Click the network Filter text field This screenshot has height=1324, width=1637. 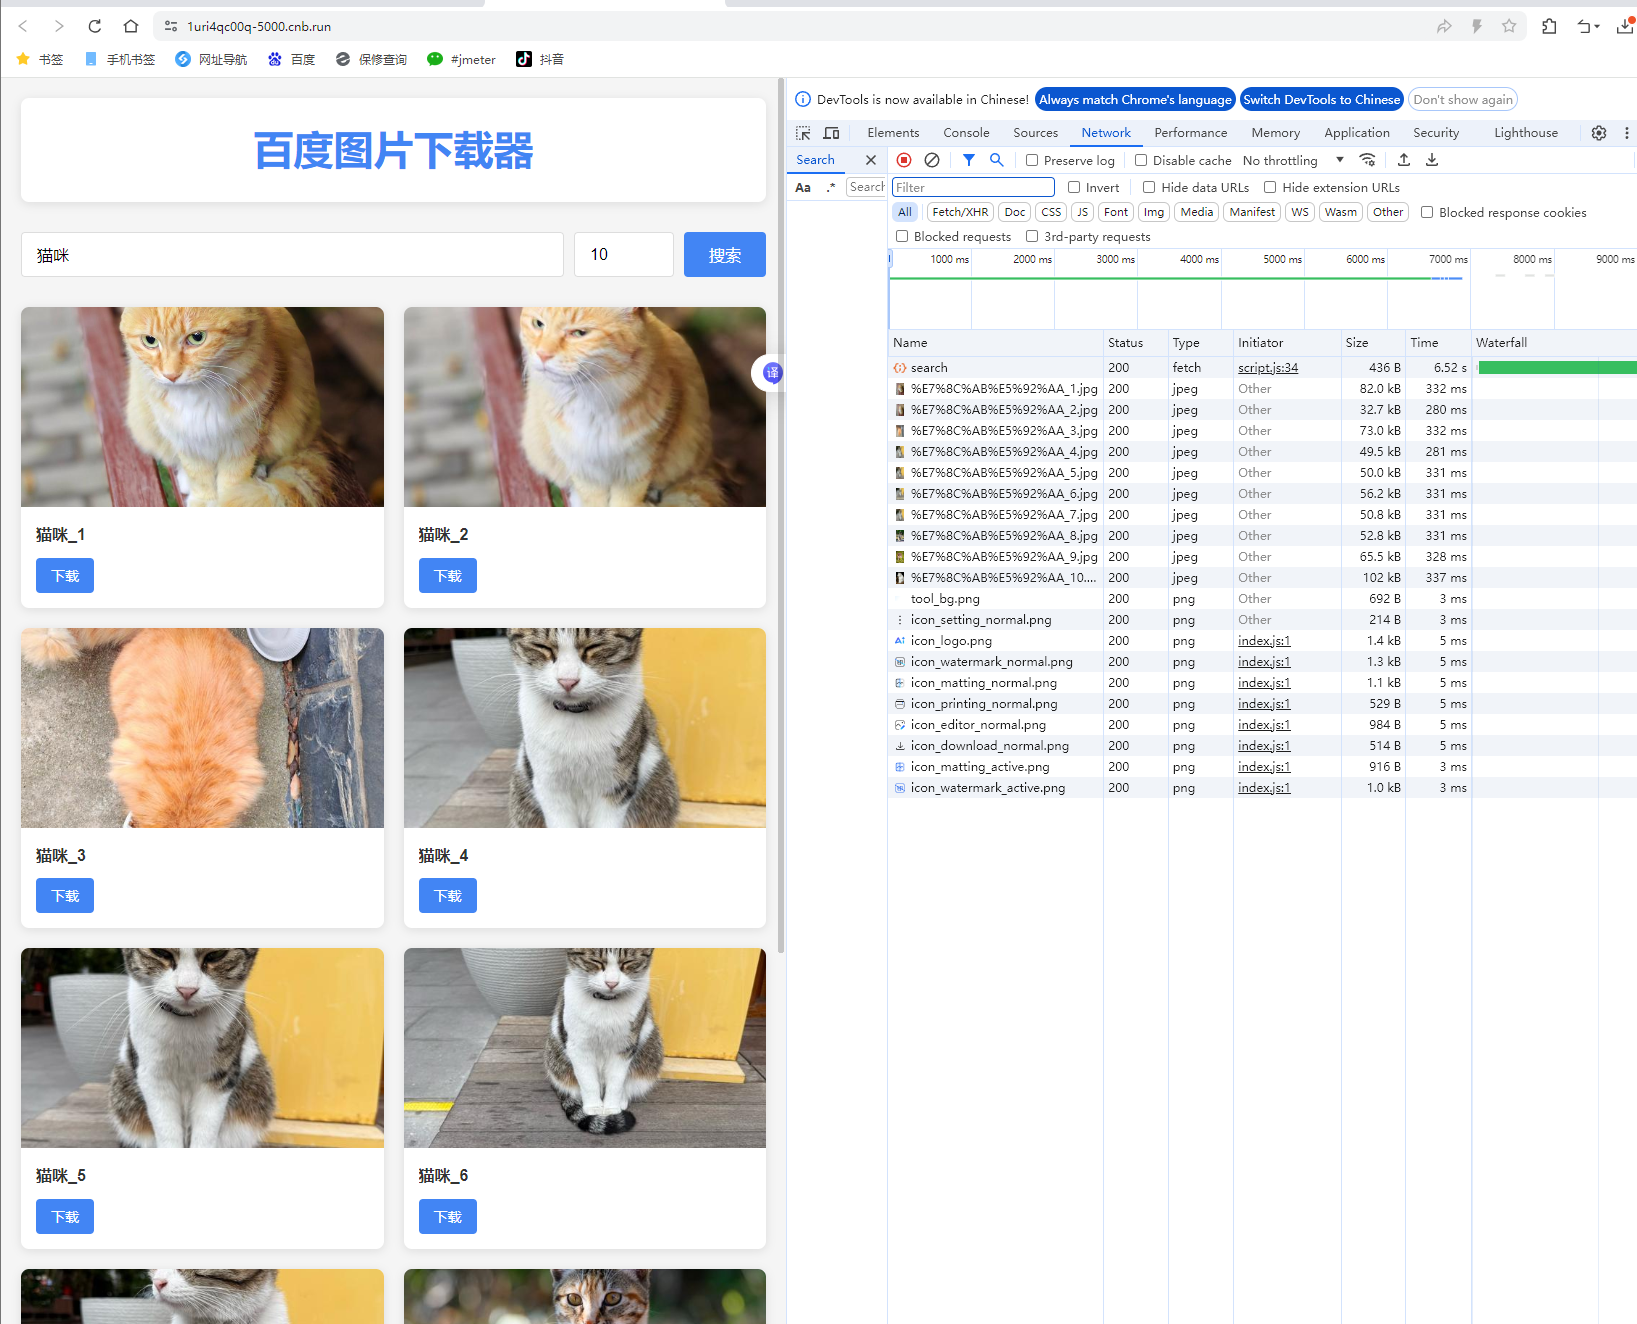pos(973,187)
